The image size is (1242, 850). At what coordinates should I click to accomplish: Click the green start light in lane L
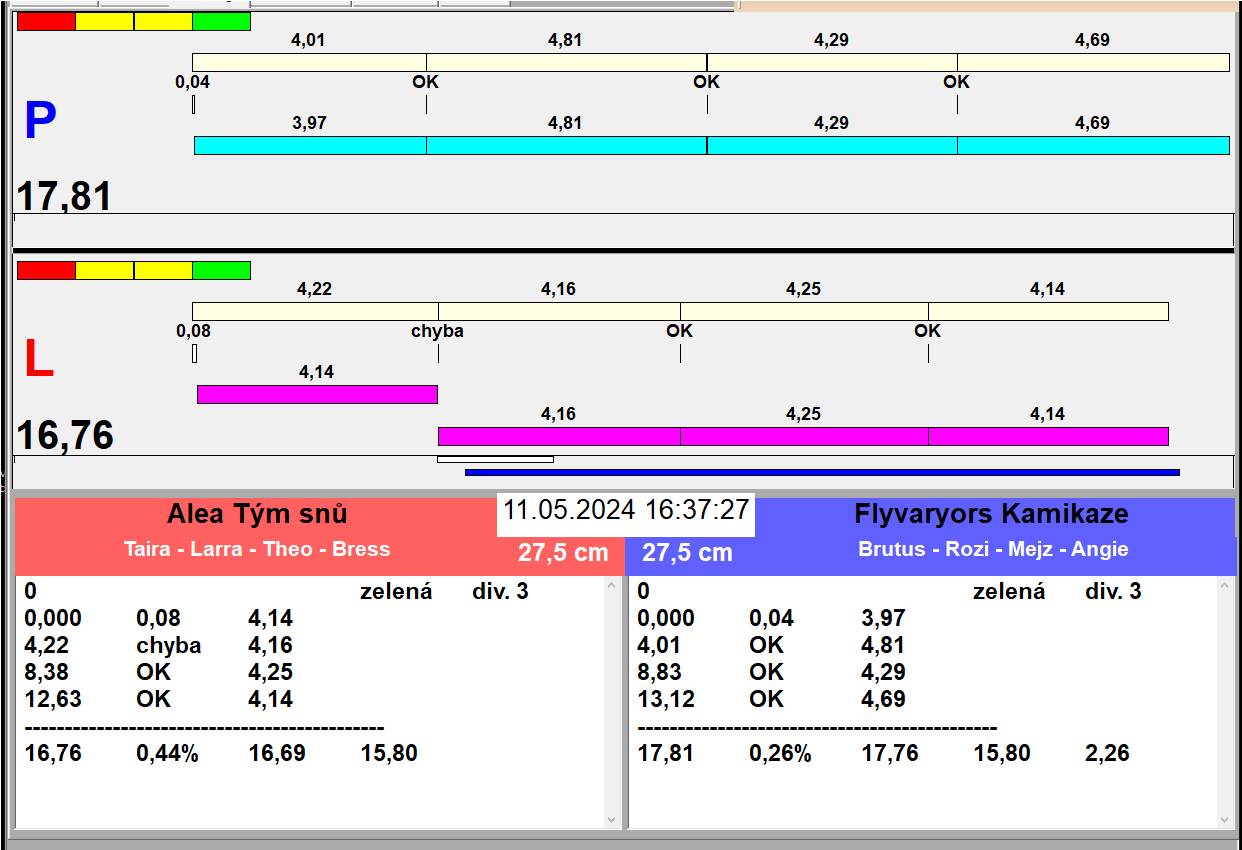(x=221, y=270)
